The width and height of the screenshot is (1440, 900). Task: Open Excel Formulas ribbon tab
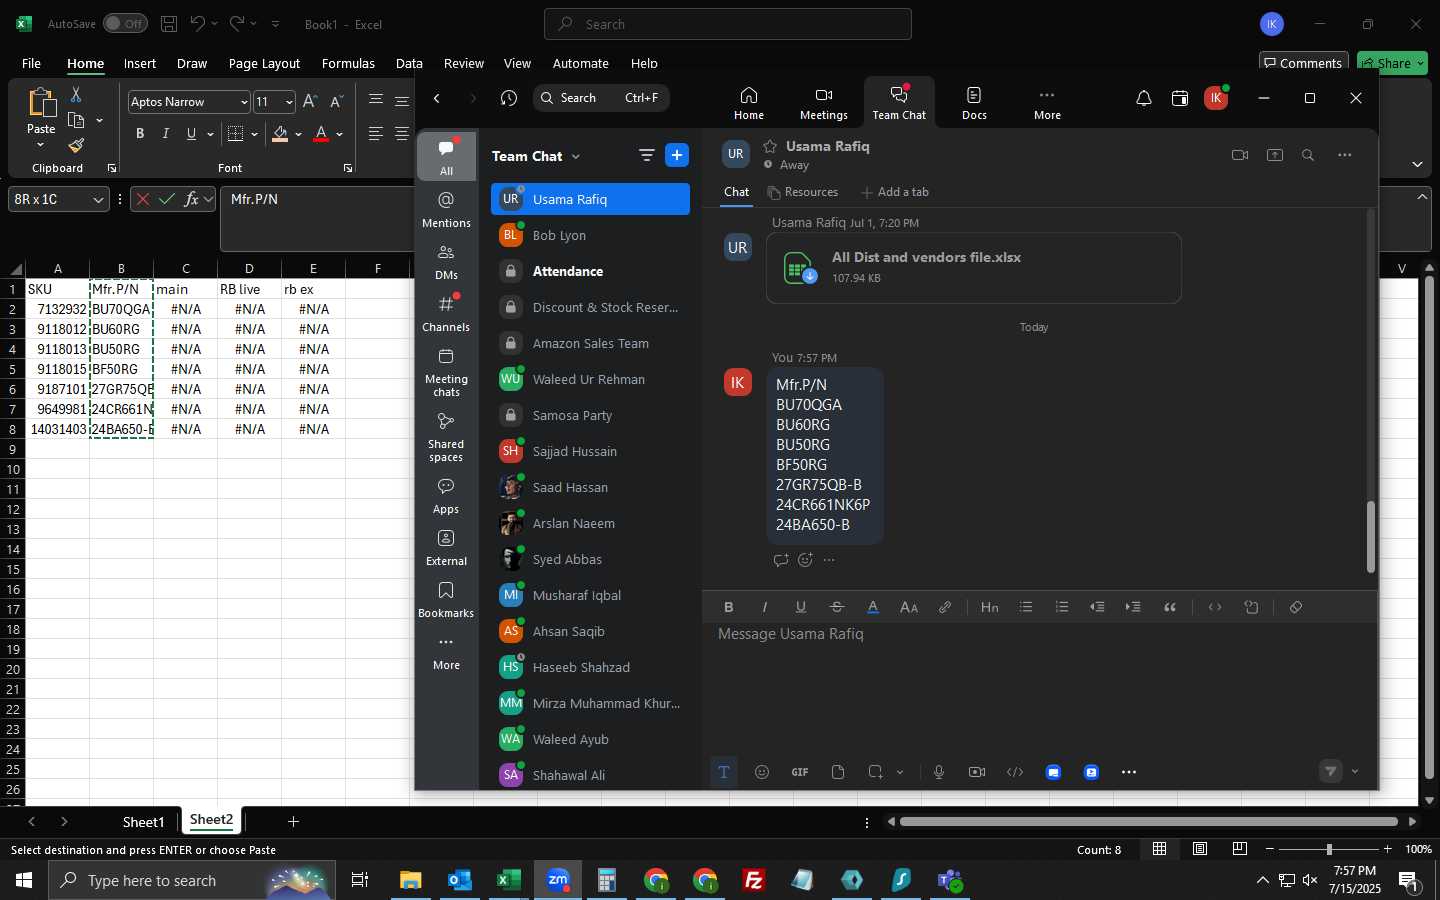[348, 63]
